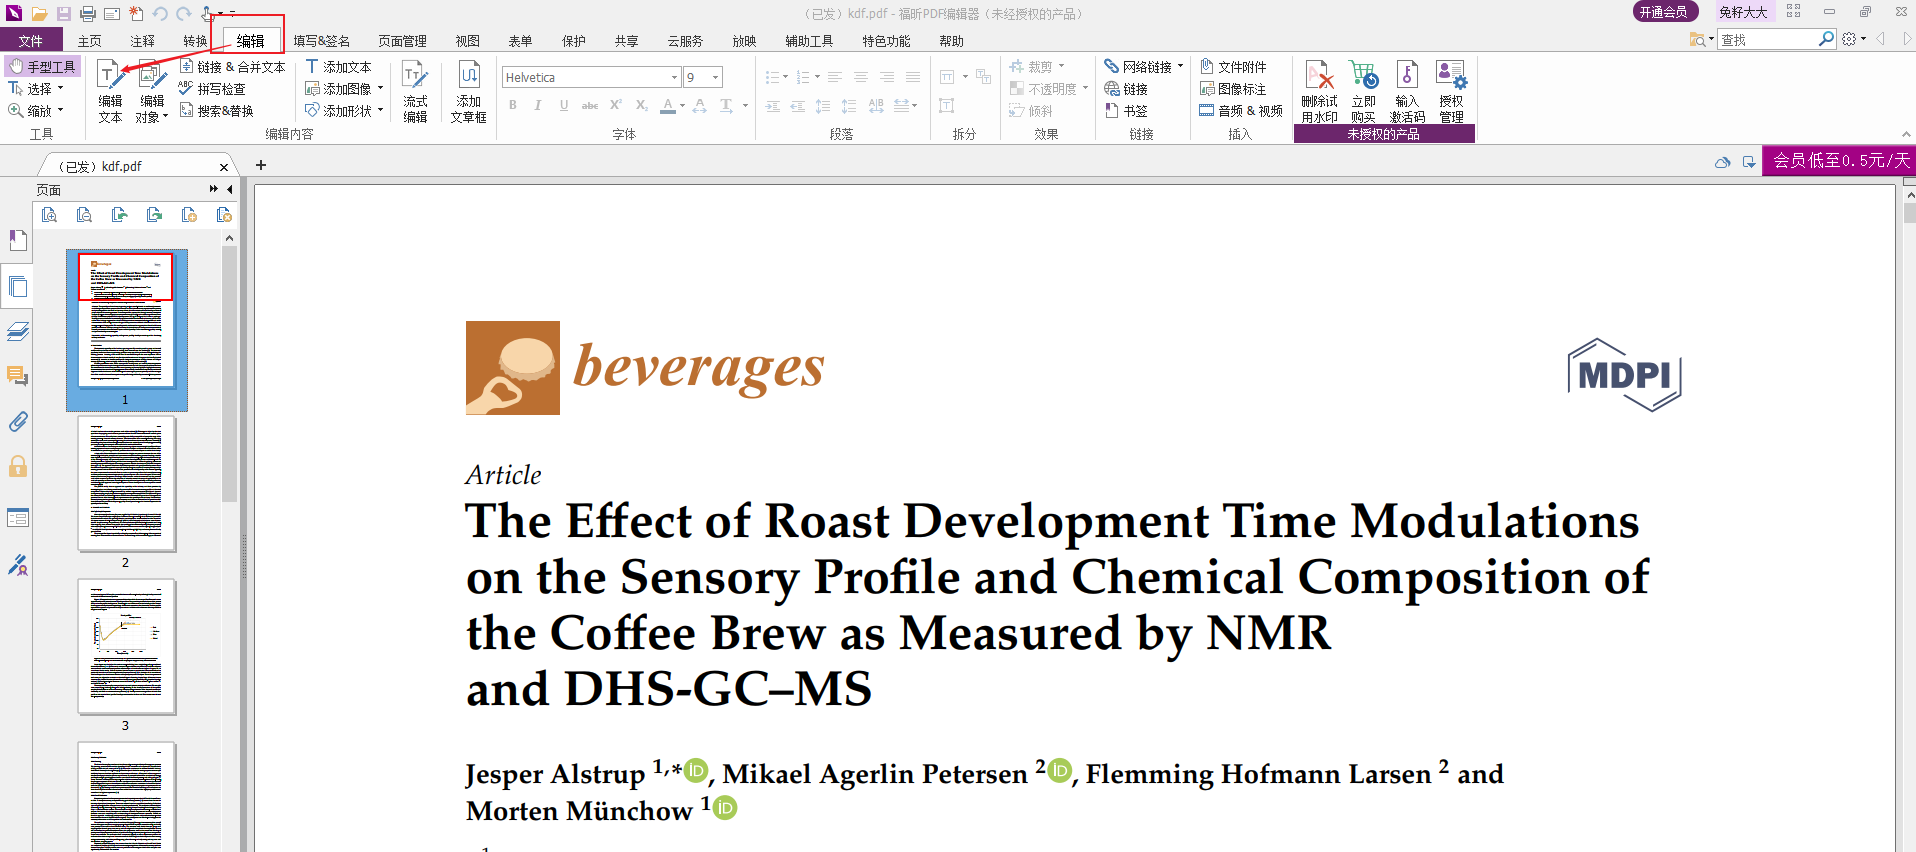Screen dimensions: 1916x852
Task: Toggle bold text formatting
Action: 513,105
